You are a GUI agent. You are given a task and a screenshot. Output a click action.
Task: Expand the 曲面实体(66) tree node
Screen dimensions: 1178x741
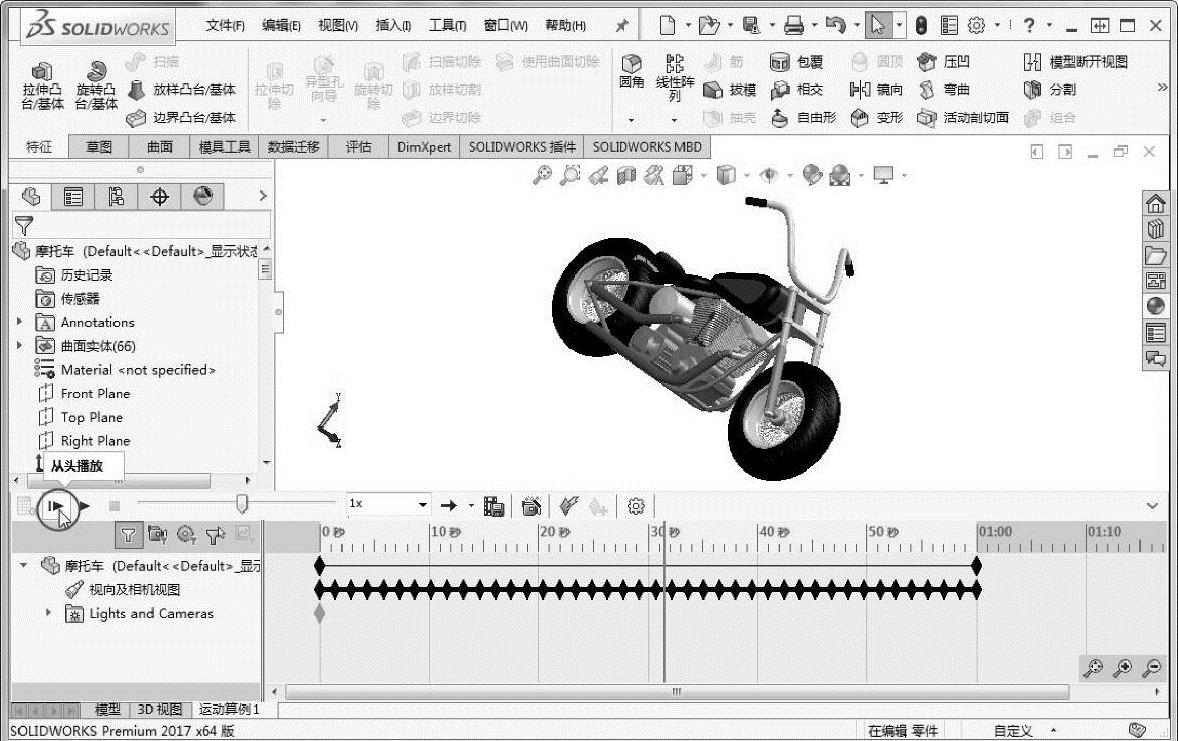tap(19, 346)
